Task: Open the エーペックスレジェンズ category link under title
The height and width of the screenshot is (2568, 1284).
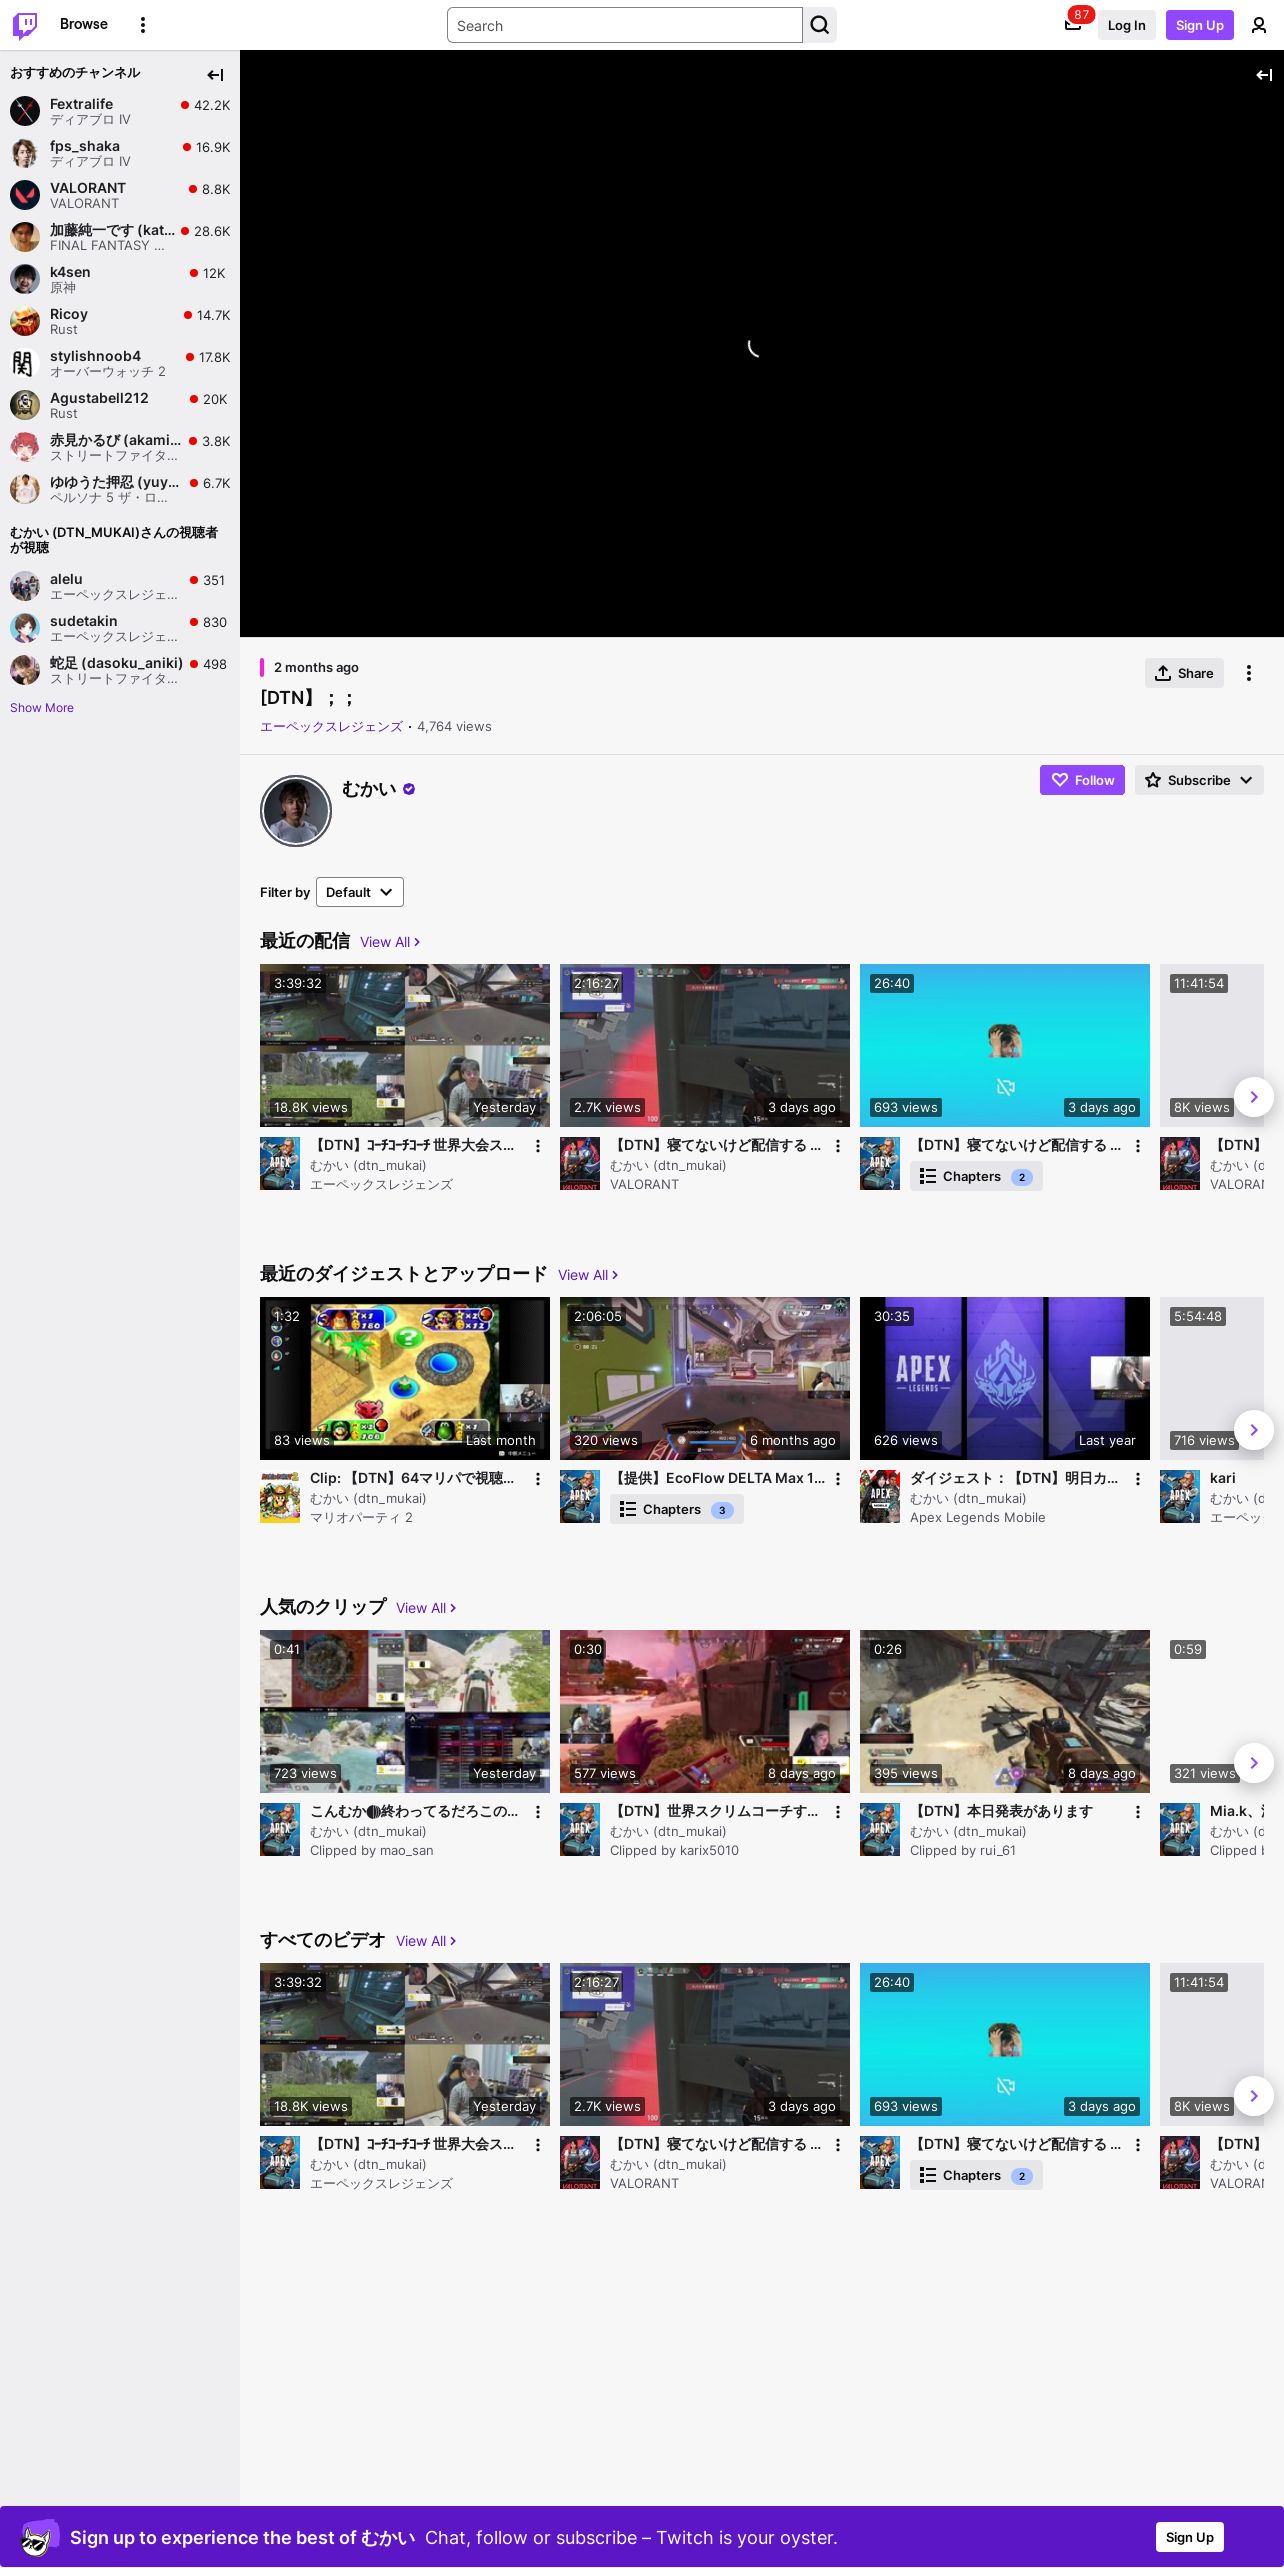Action: (x=331, y=727)
